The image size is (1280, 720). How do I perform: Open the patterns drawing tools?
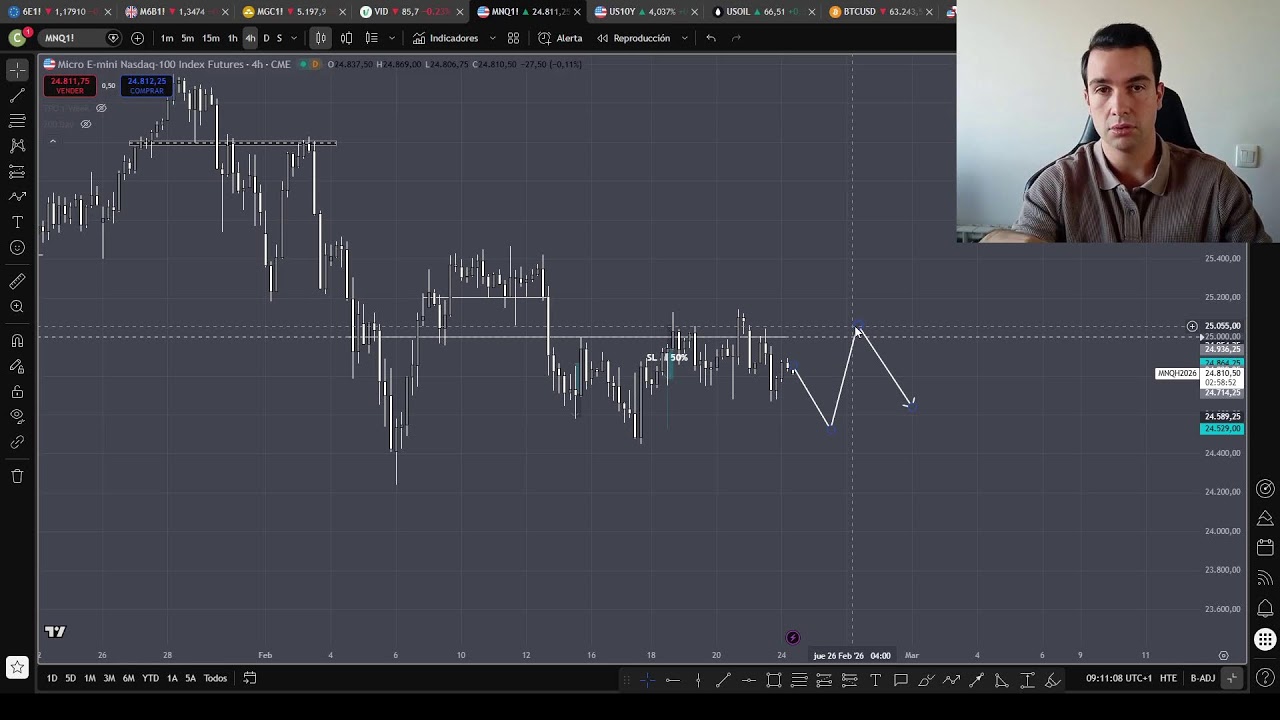click(x=17, y=146)
